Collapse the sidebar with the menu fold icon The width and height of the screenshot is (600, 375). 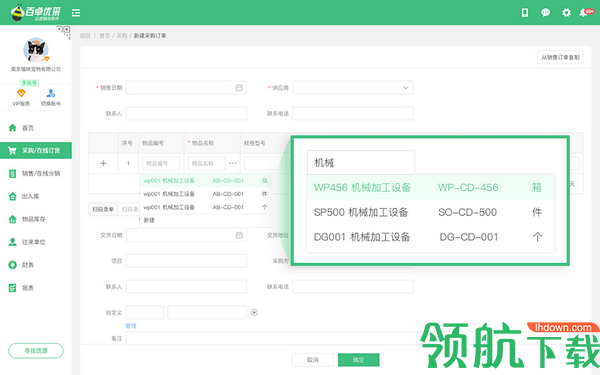(x=76, y=13)
